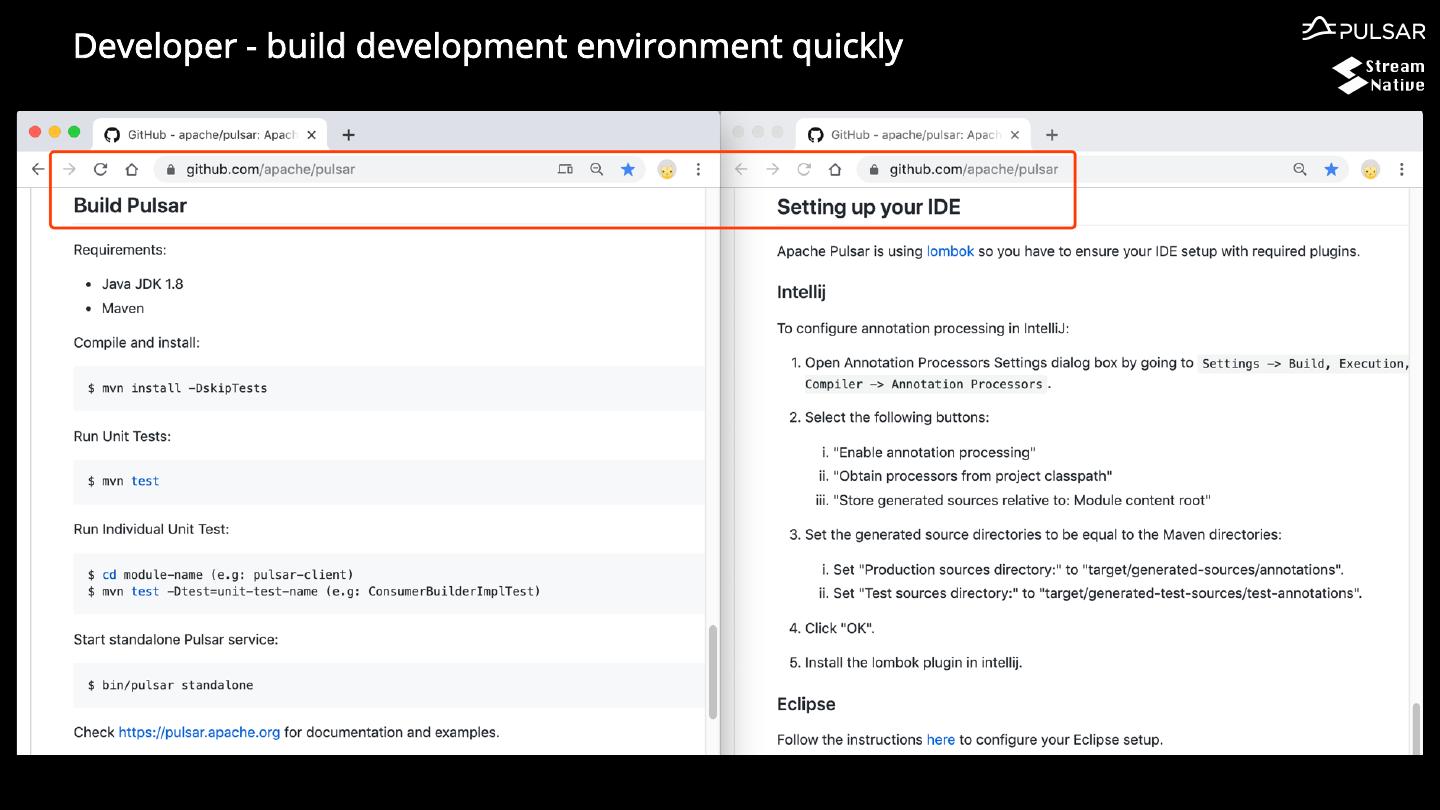
Task: Open a new tab in left browser
Action: coord(348,135)
